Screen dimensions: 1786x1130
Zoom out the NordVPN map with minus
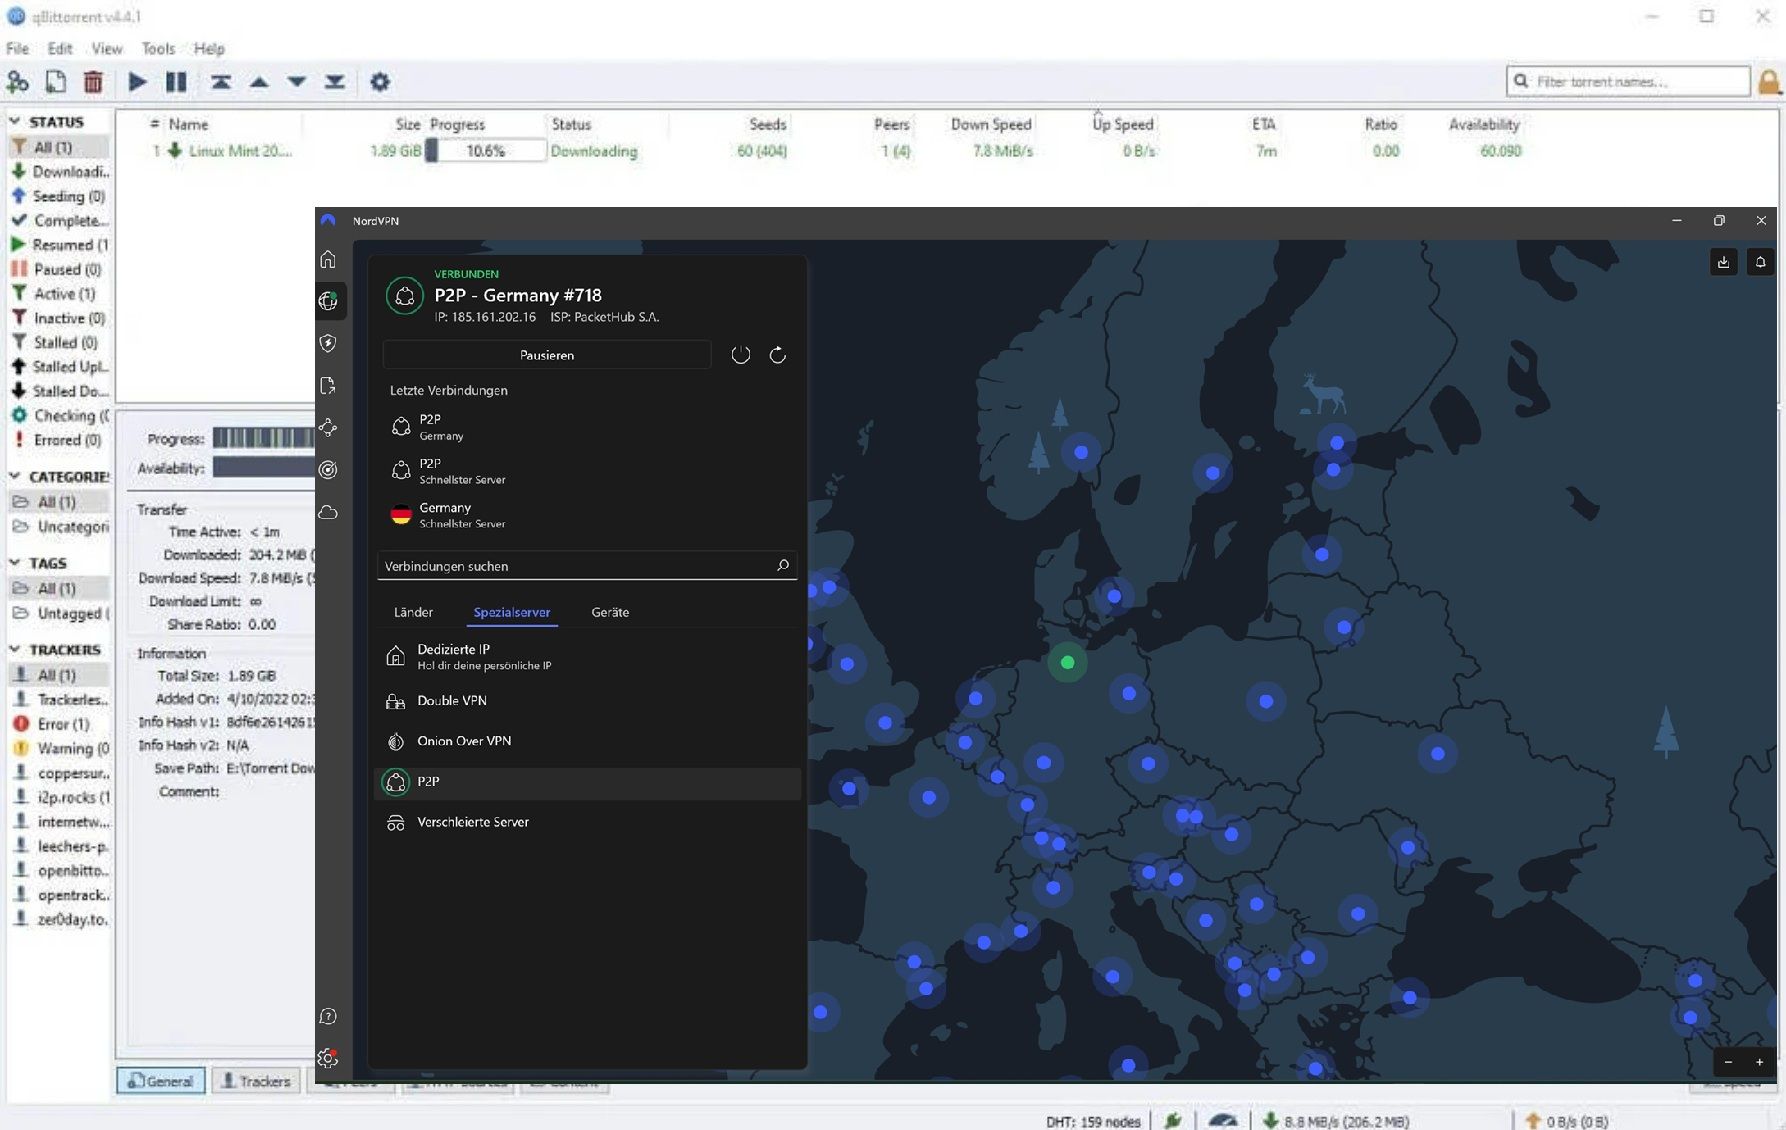tap(1728, 1062)
